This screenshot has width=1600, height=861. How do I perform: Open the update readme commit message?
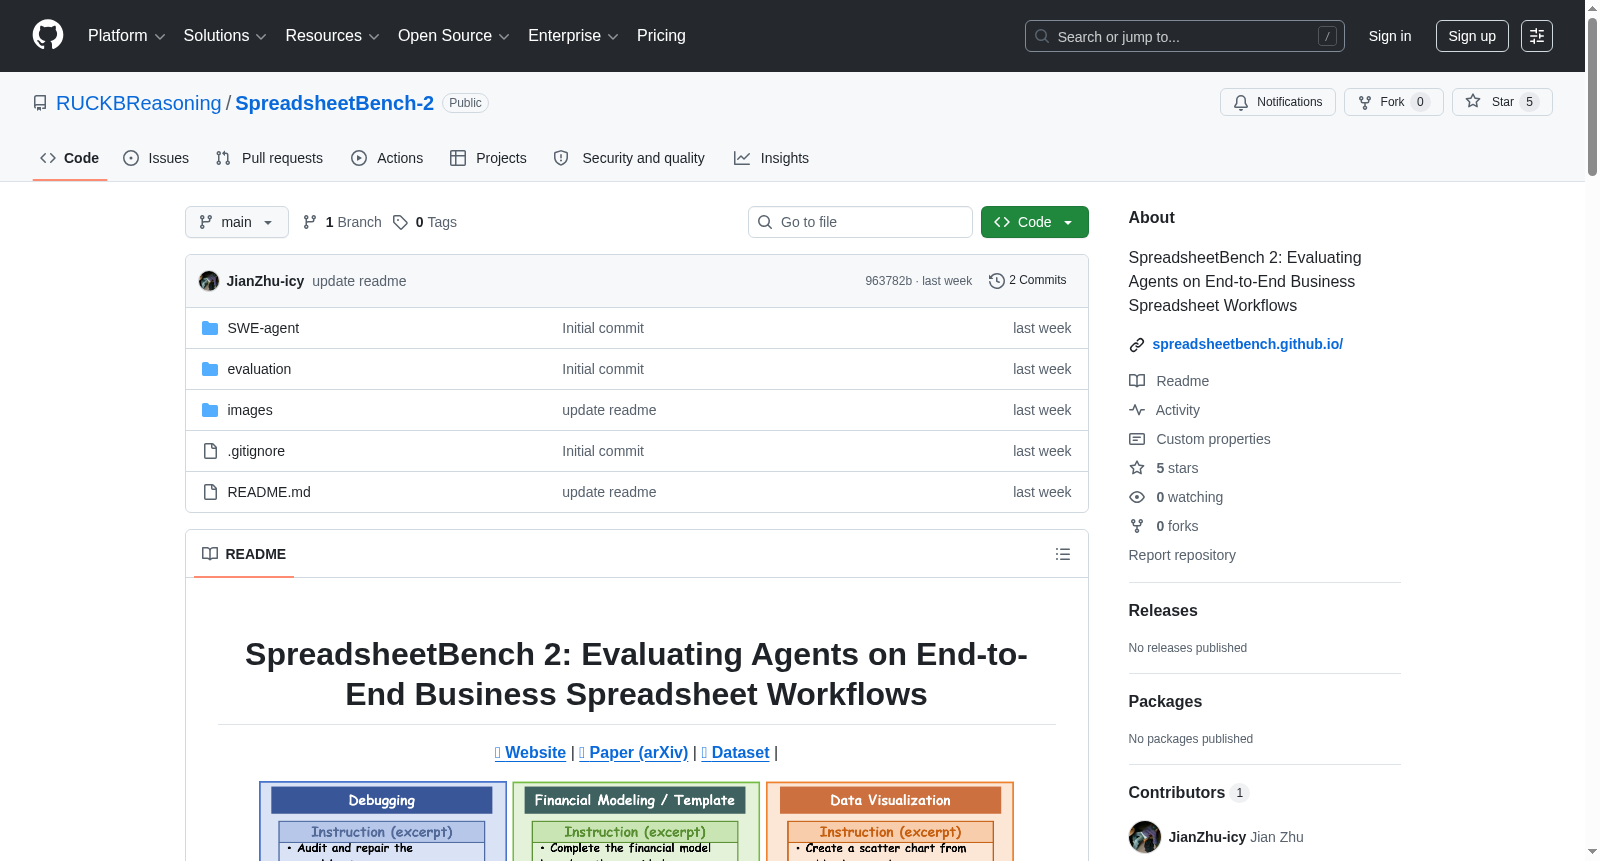tap(359, 281)
